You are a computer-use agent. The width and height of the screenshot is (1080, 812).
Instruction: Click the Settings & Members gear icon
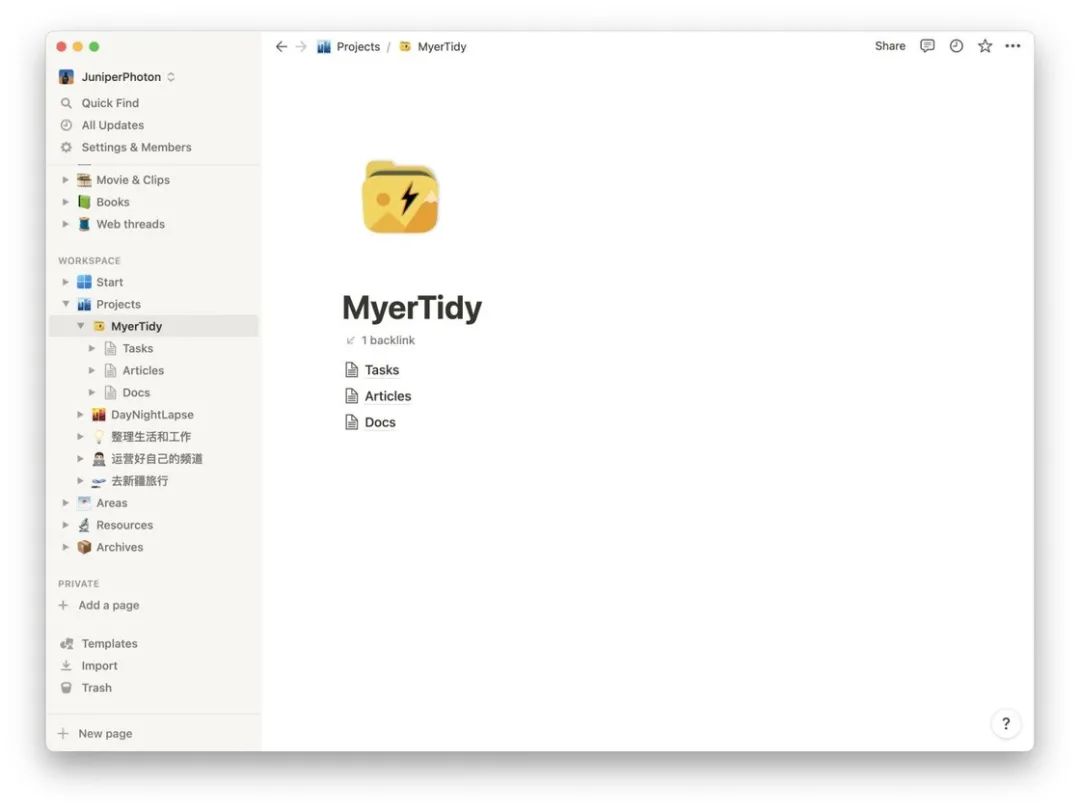click(66, 147)
